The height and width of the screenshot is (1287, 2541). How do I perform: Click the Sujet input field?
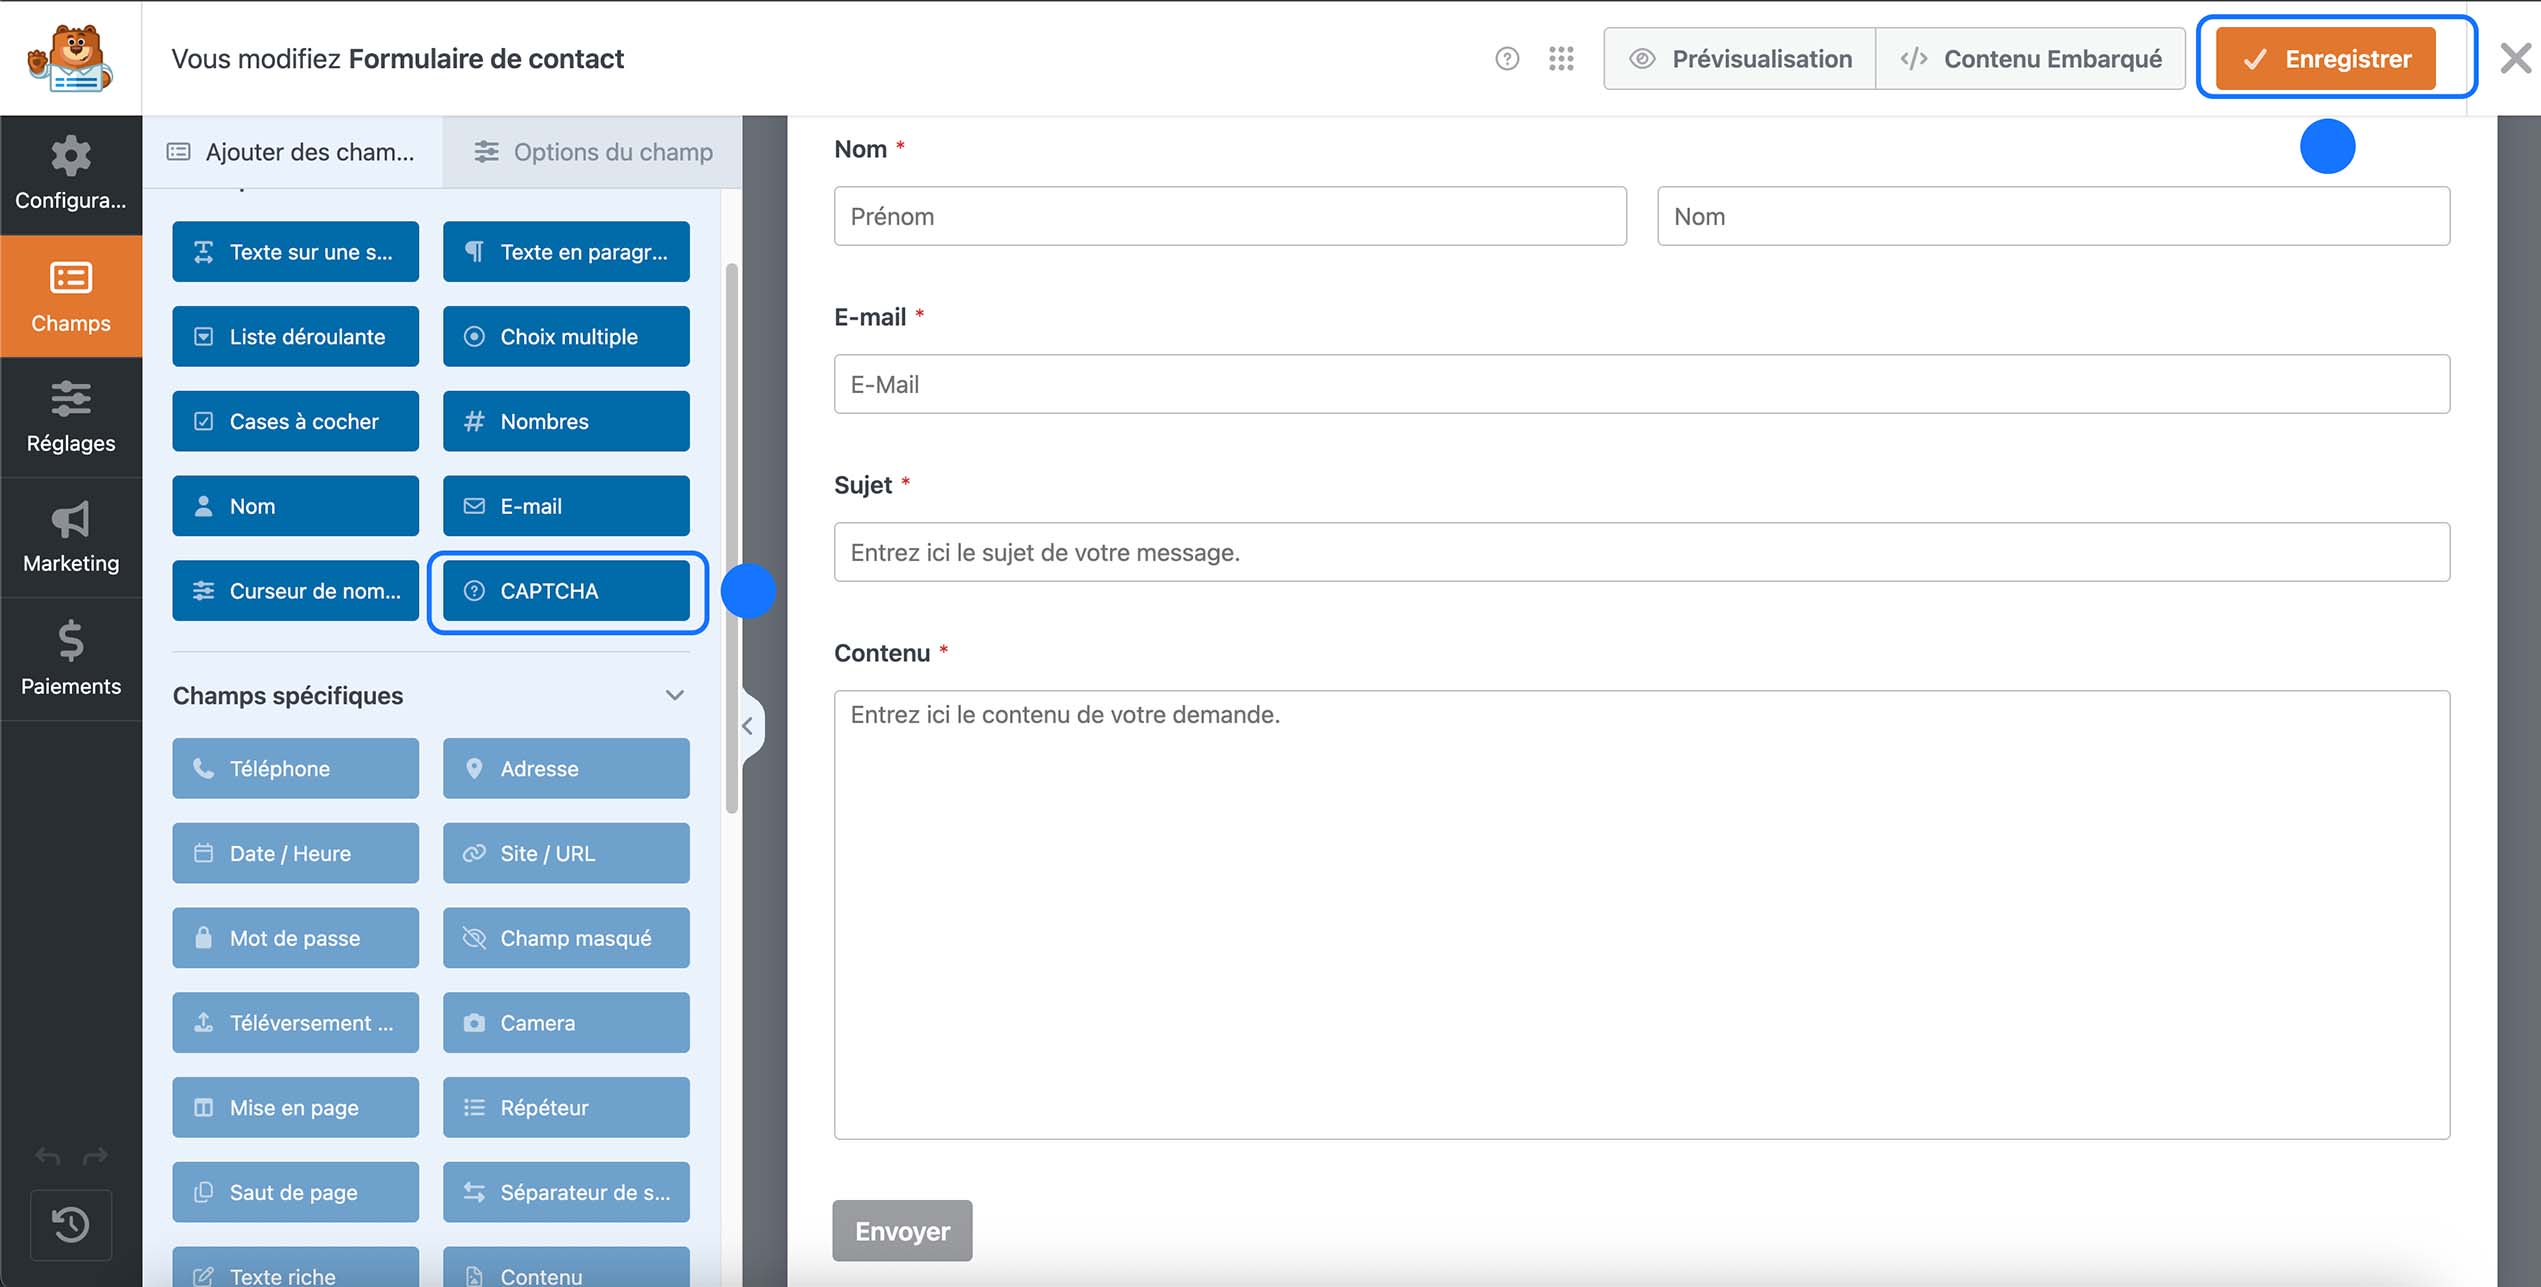(1640, 551)
